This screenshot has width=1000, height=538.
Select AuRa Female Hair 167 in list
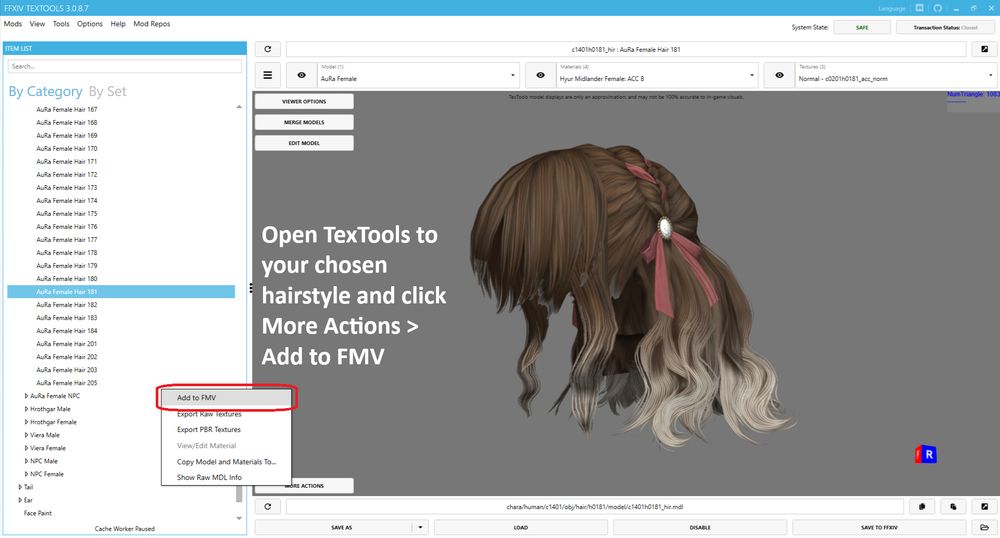pos(67,110)
